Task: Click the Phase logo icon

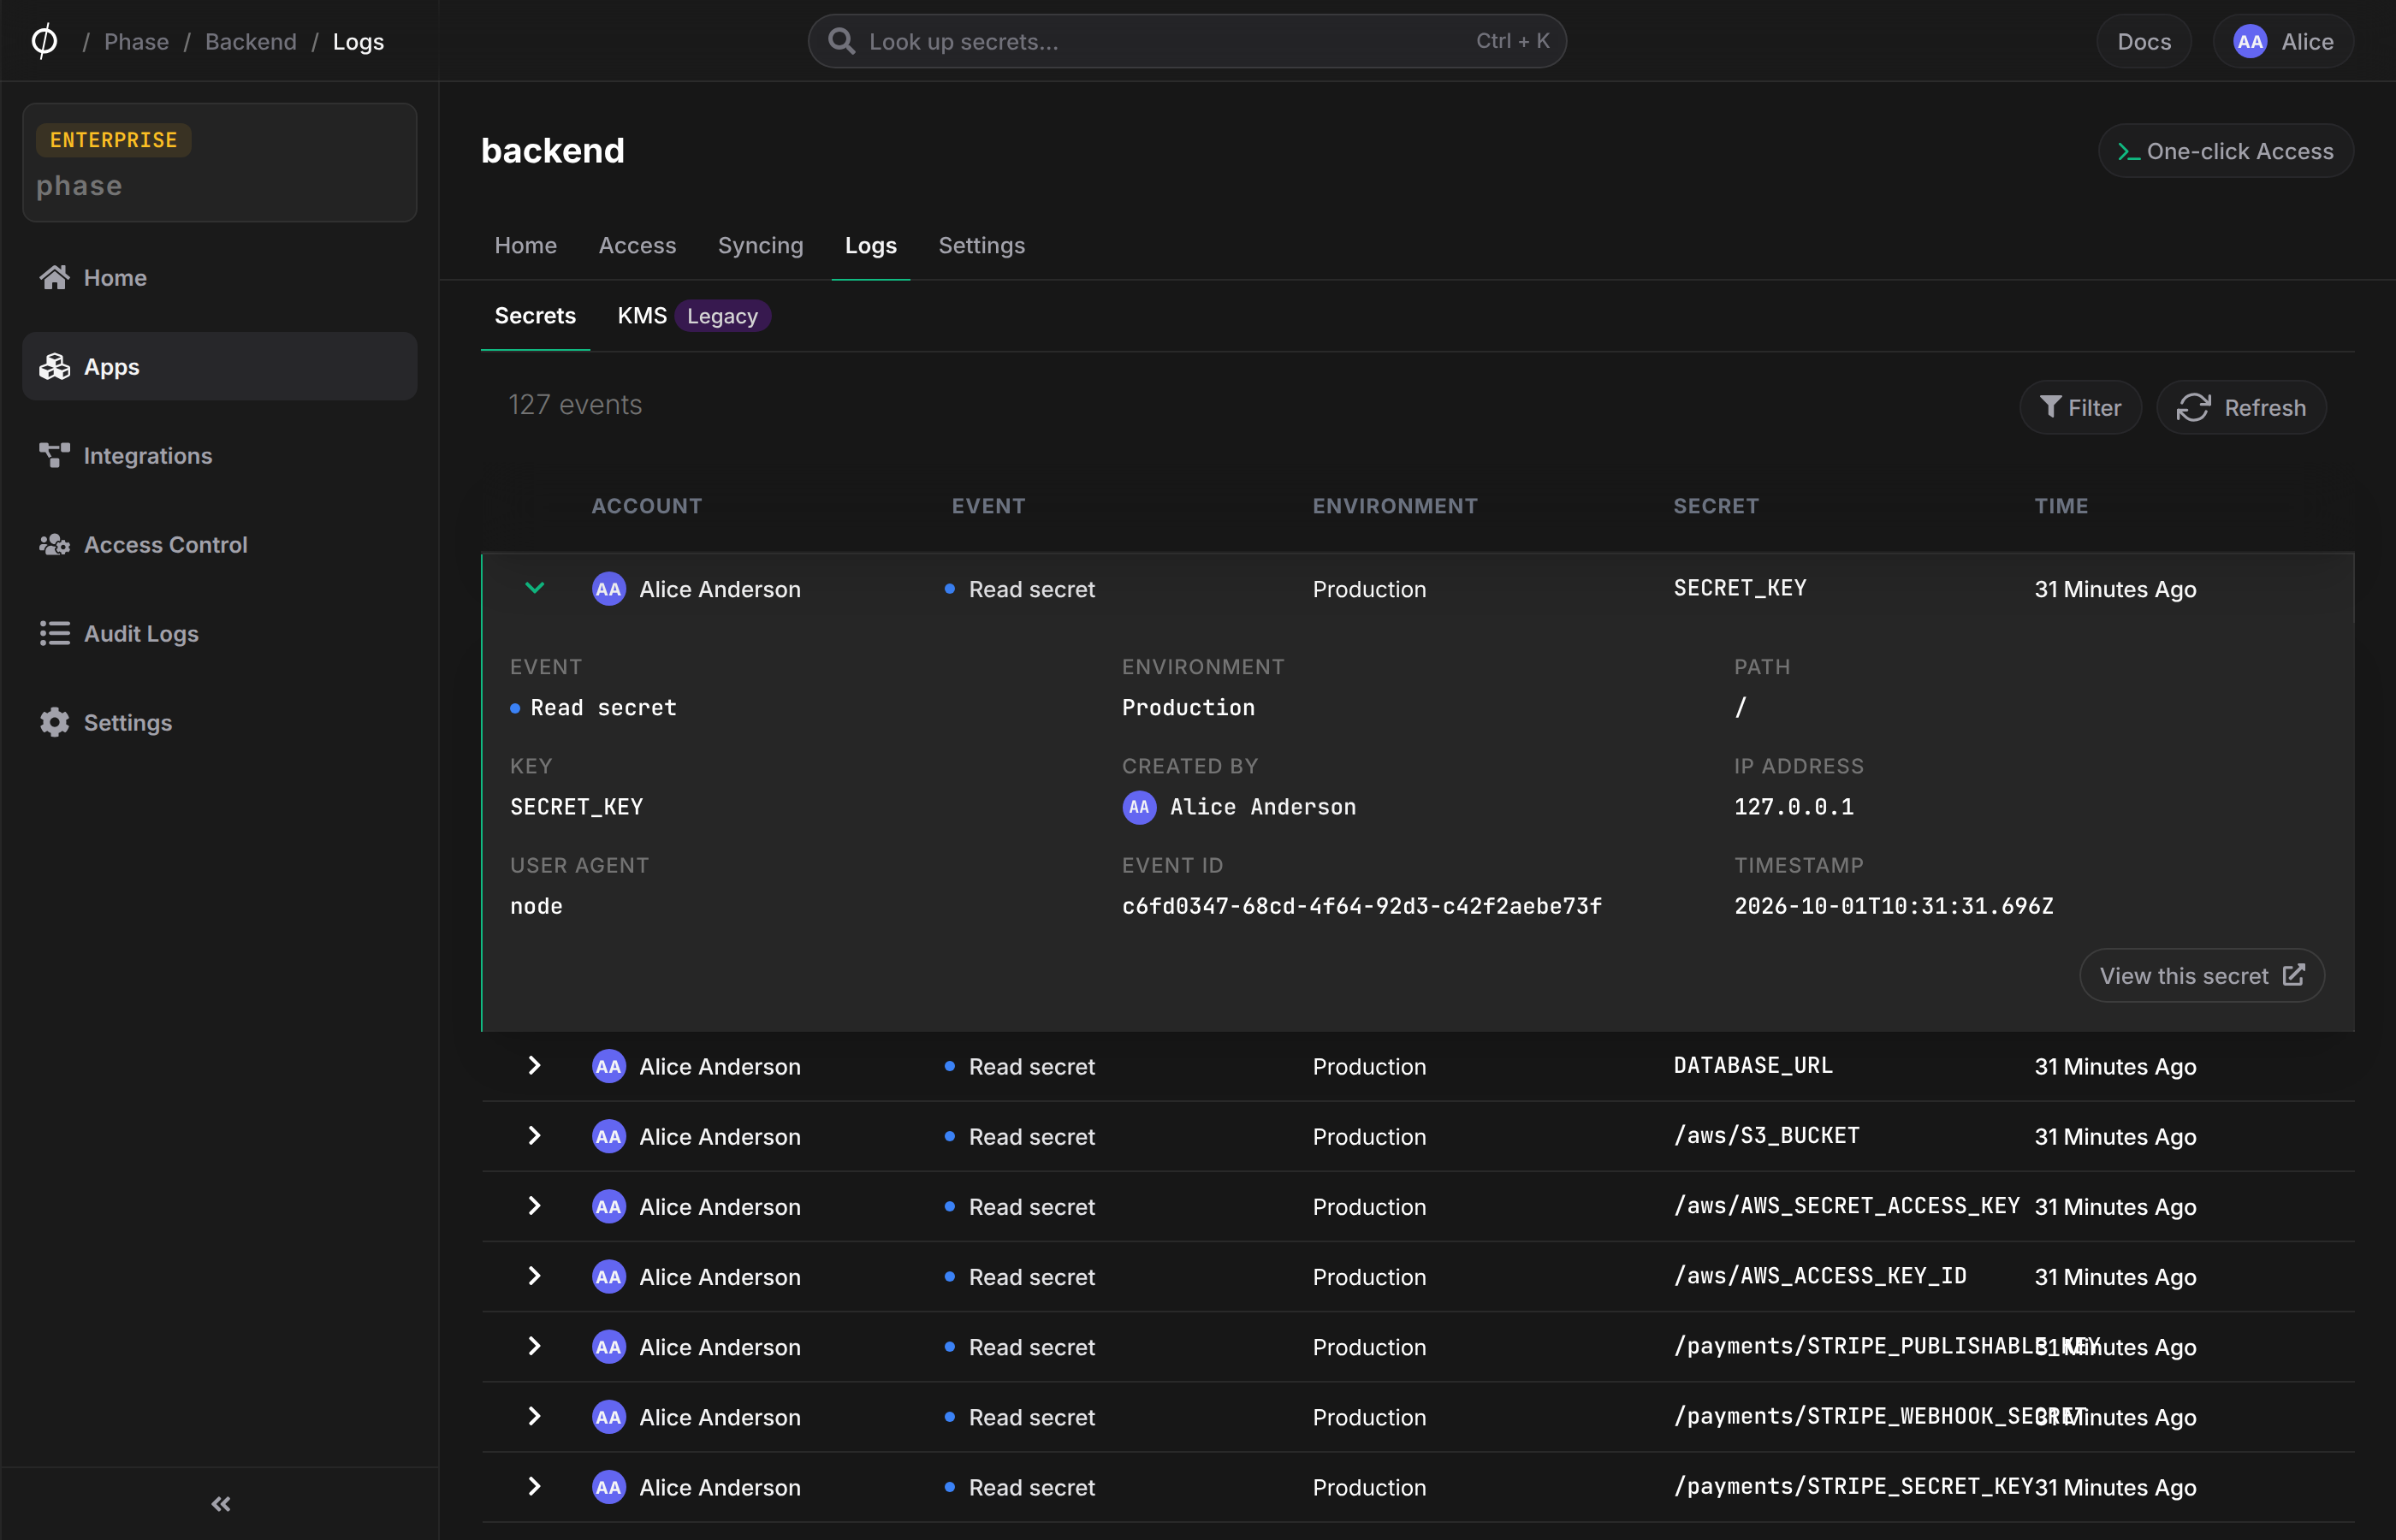Action: [x=44, y=41]
